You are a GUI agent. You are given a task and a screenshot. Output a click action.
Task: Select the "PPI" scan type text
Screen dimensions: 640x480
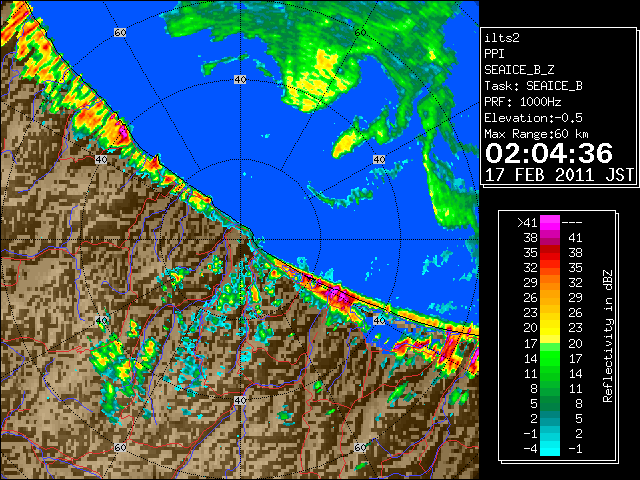494,54
